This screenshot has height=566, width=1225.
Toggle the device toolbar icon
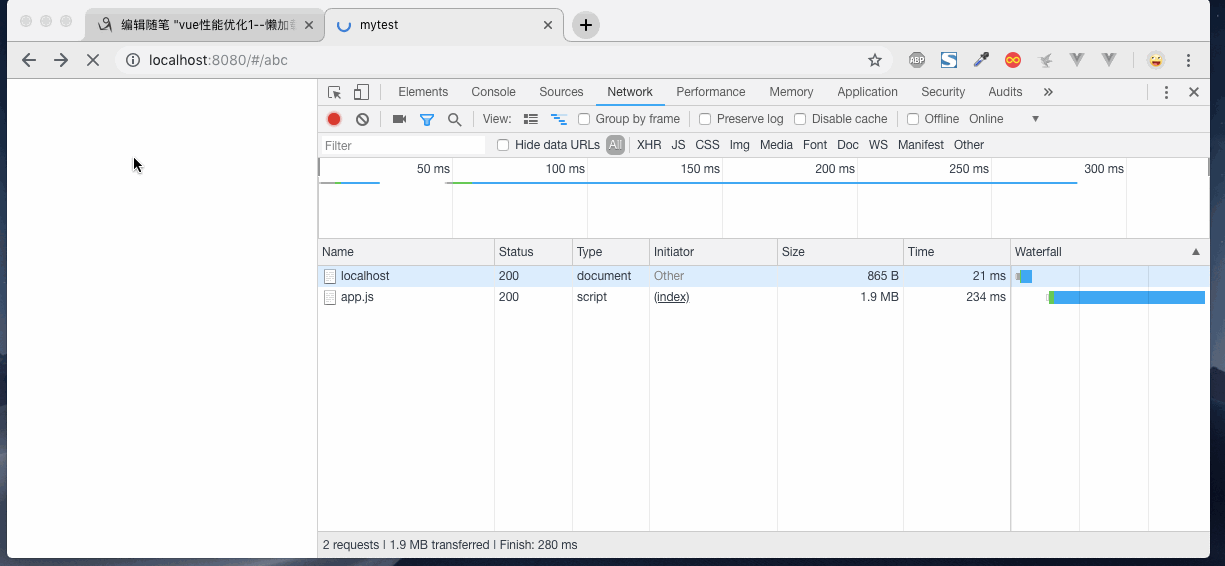361,92
